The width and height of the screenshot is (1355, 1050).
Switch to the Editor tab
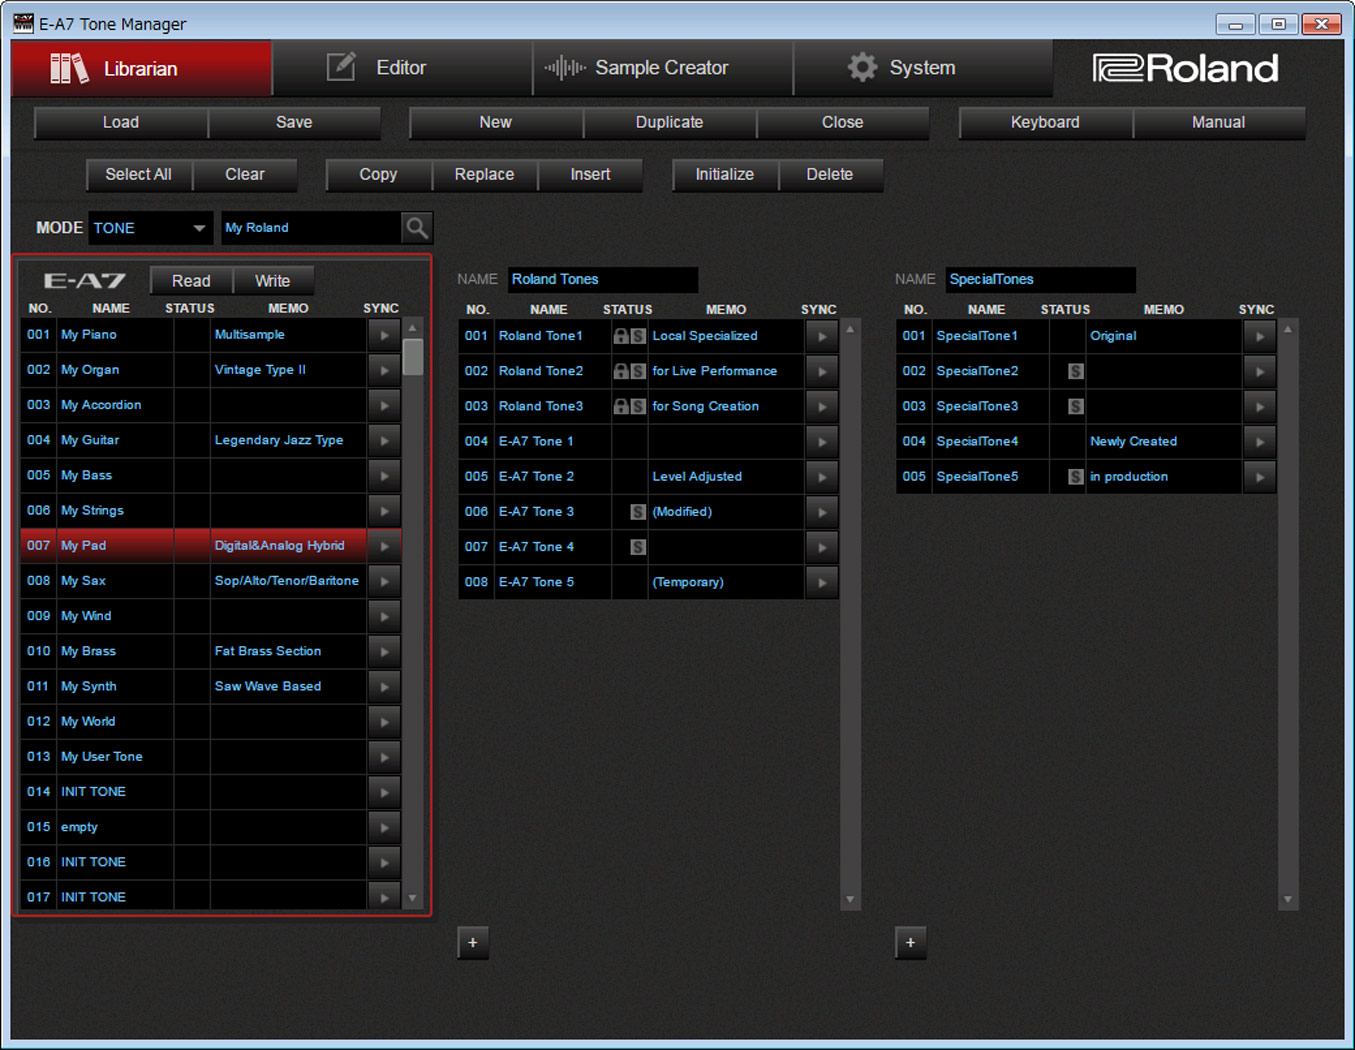pos(402,68)
